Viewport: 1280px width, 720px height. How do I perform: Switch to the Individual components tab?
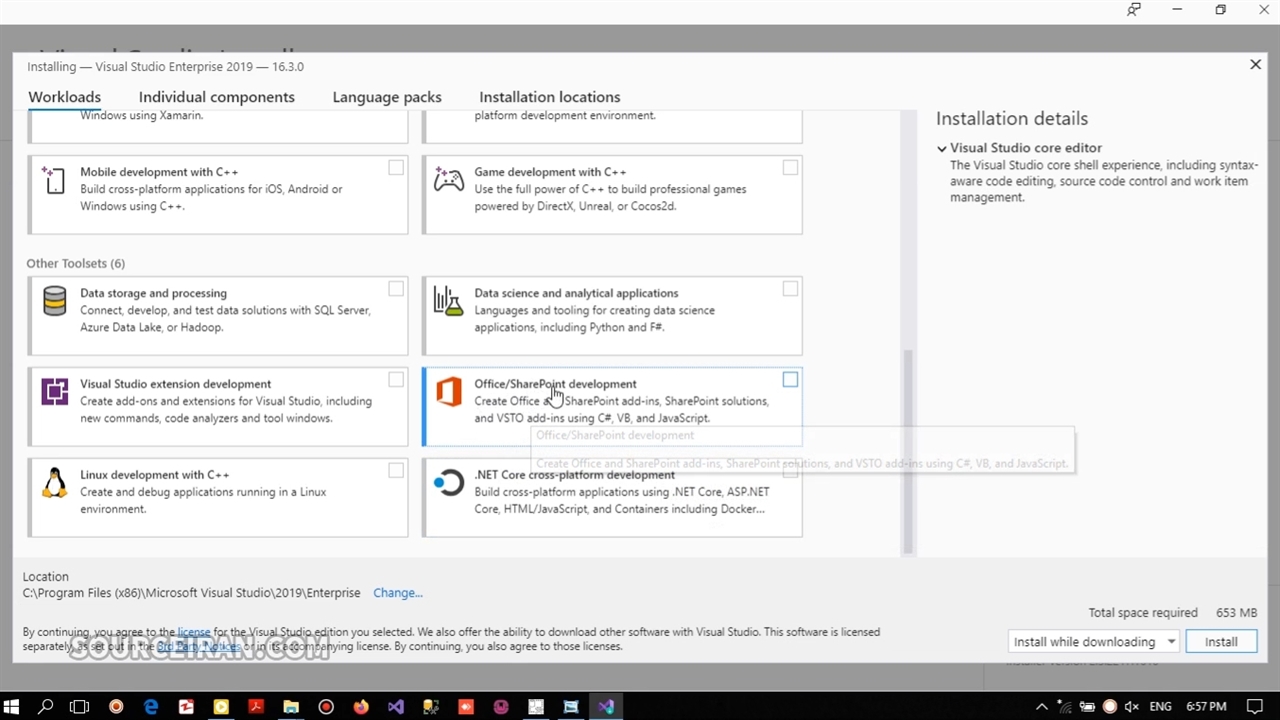click(x=216, y=97)
